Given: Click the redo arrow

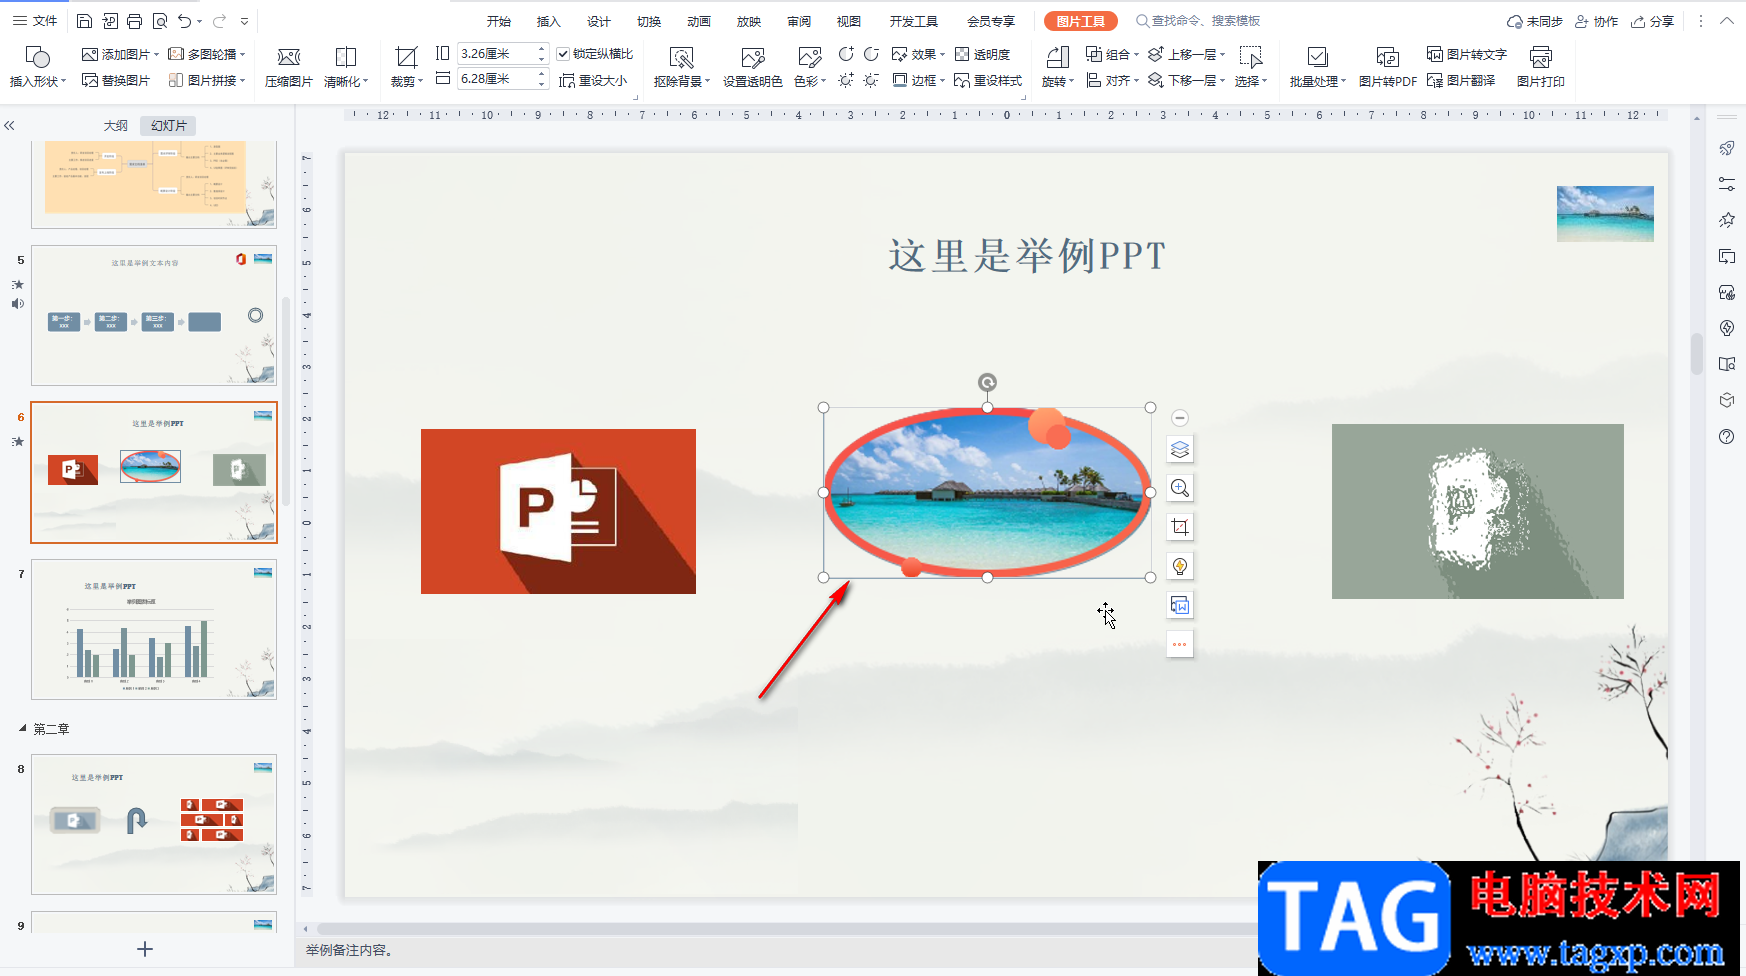Looking at the screenshot, I should click(x=219, y=21).
